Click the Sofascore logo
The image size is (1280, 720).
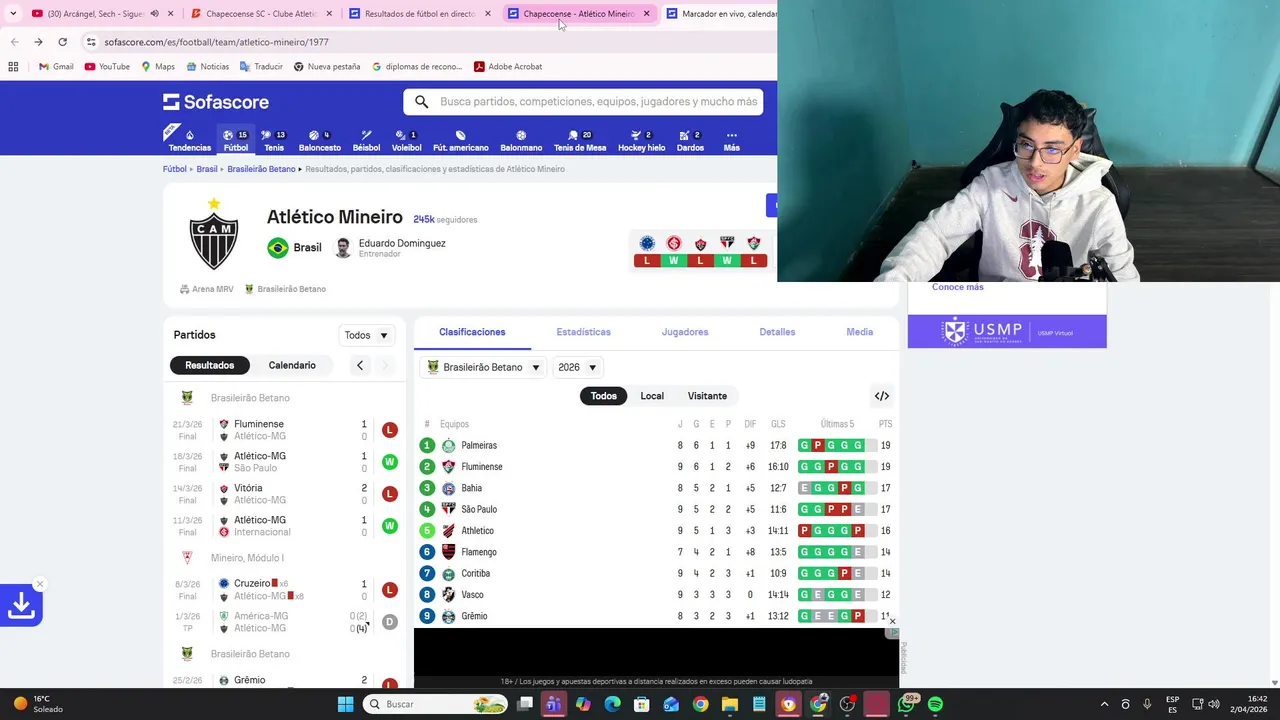click(216, 102)
